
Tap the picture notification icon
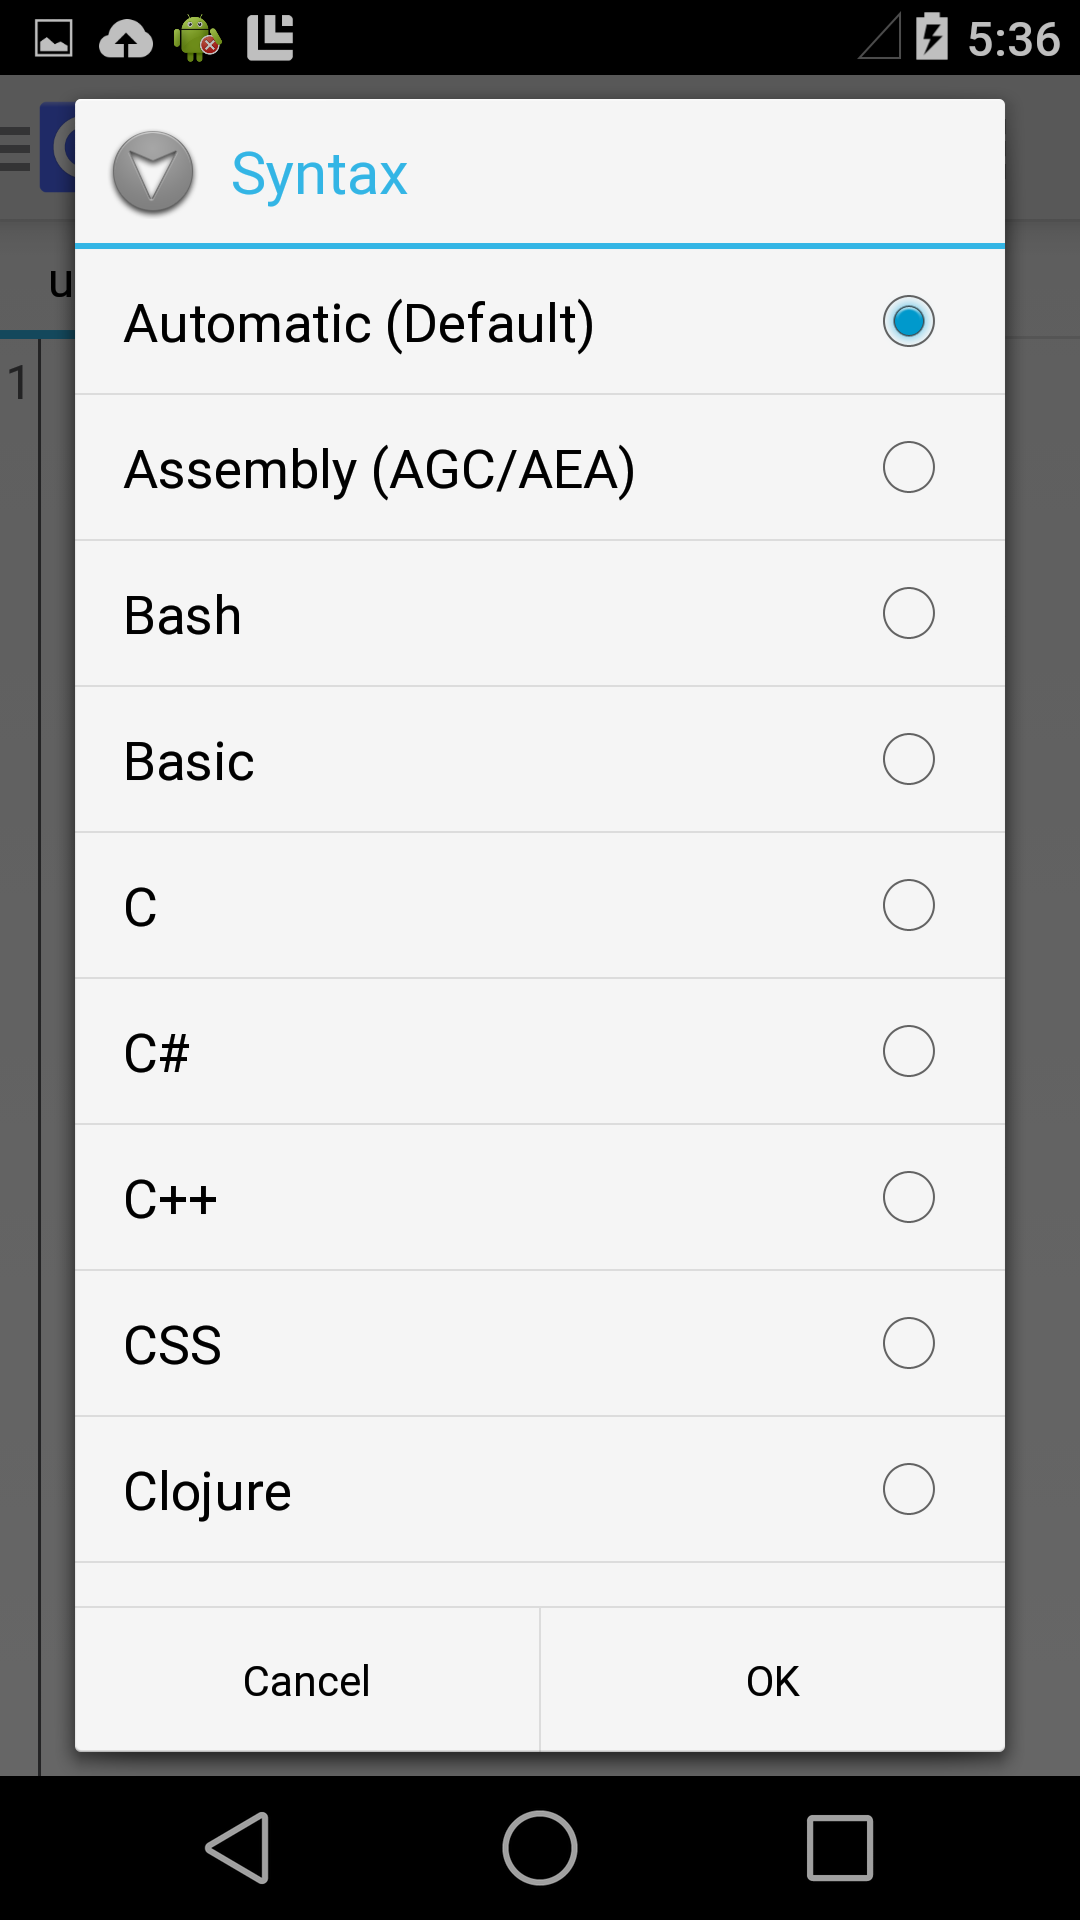tap(54, 38)
